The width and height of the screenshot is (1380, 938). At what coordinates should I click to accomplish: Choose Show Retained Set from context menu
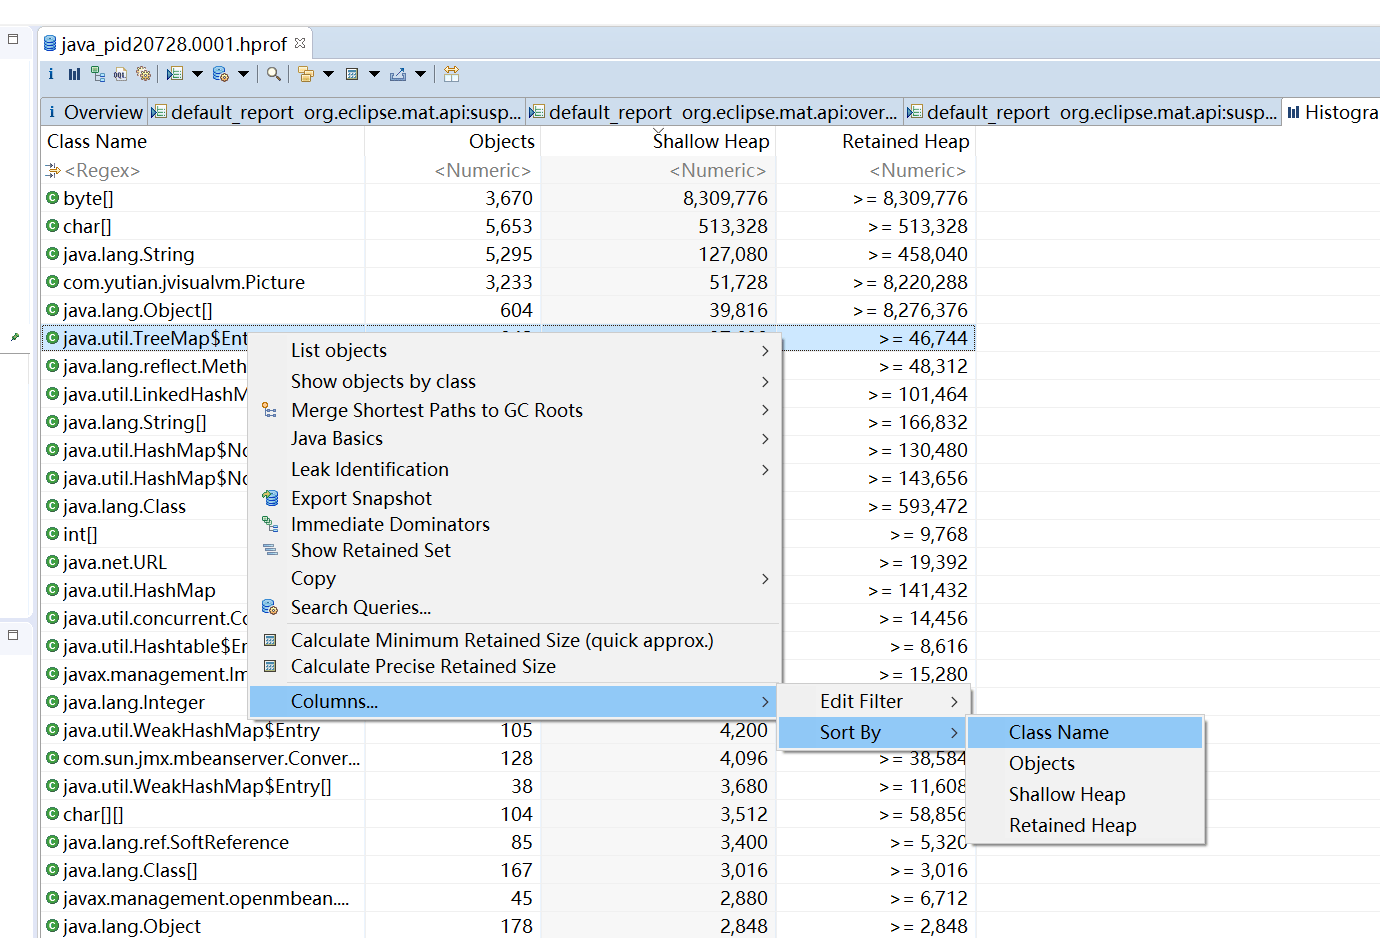click(x=370, y=551)
